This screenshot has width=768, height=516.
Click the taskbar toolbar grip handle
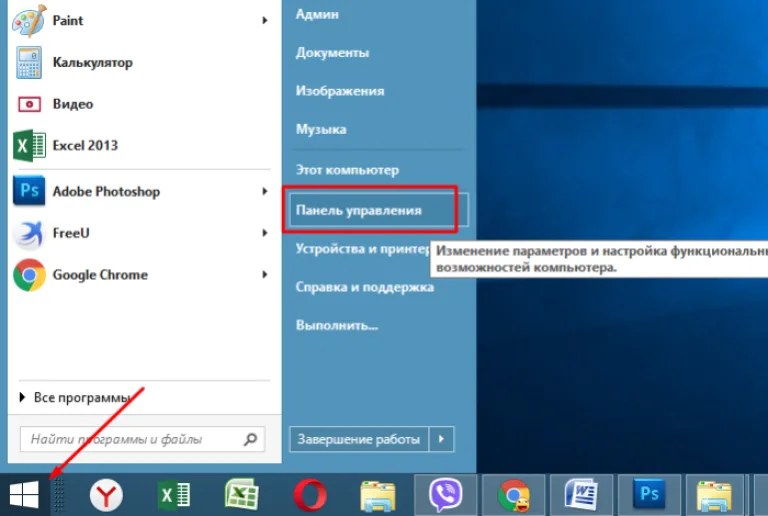[x=59, y=494]
